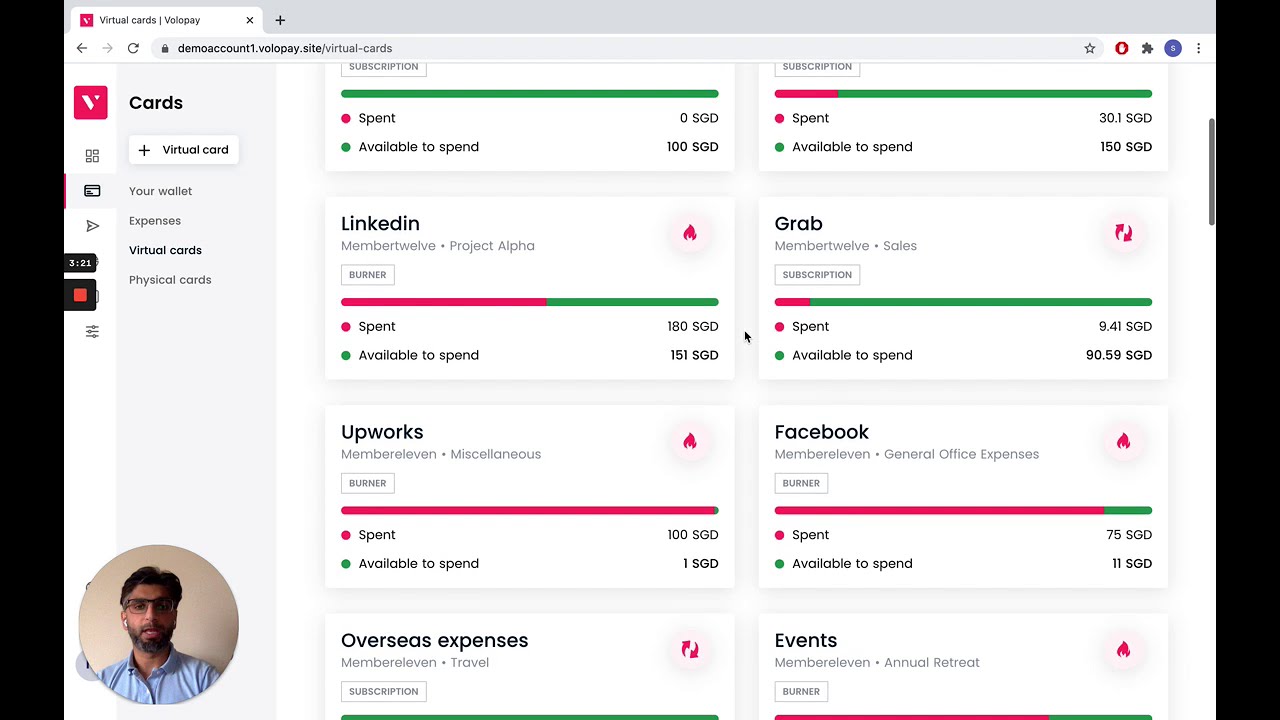Screen dimensions: 1280x720
Task: Click the BURNER tag on the Events card
Action: [x=801, y=691]
